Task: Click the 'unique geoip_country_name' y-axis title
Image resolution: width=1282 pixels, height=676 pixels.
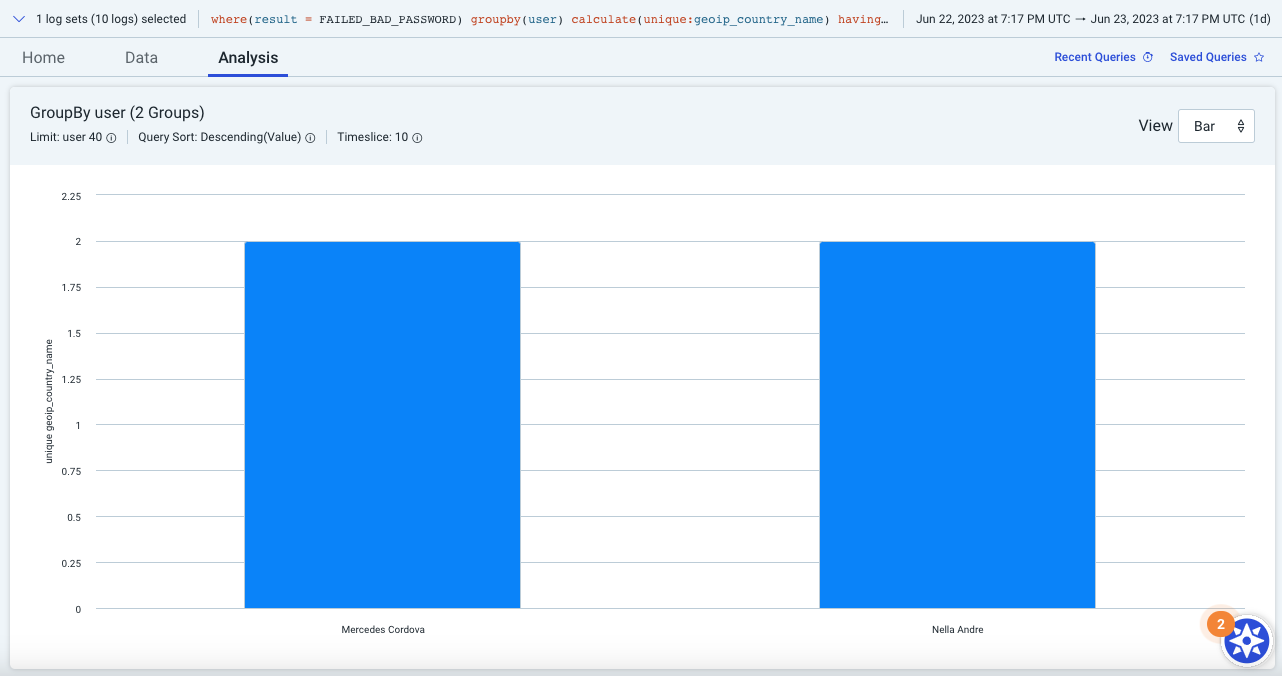Action: point(48,402)
